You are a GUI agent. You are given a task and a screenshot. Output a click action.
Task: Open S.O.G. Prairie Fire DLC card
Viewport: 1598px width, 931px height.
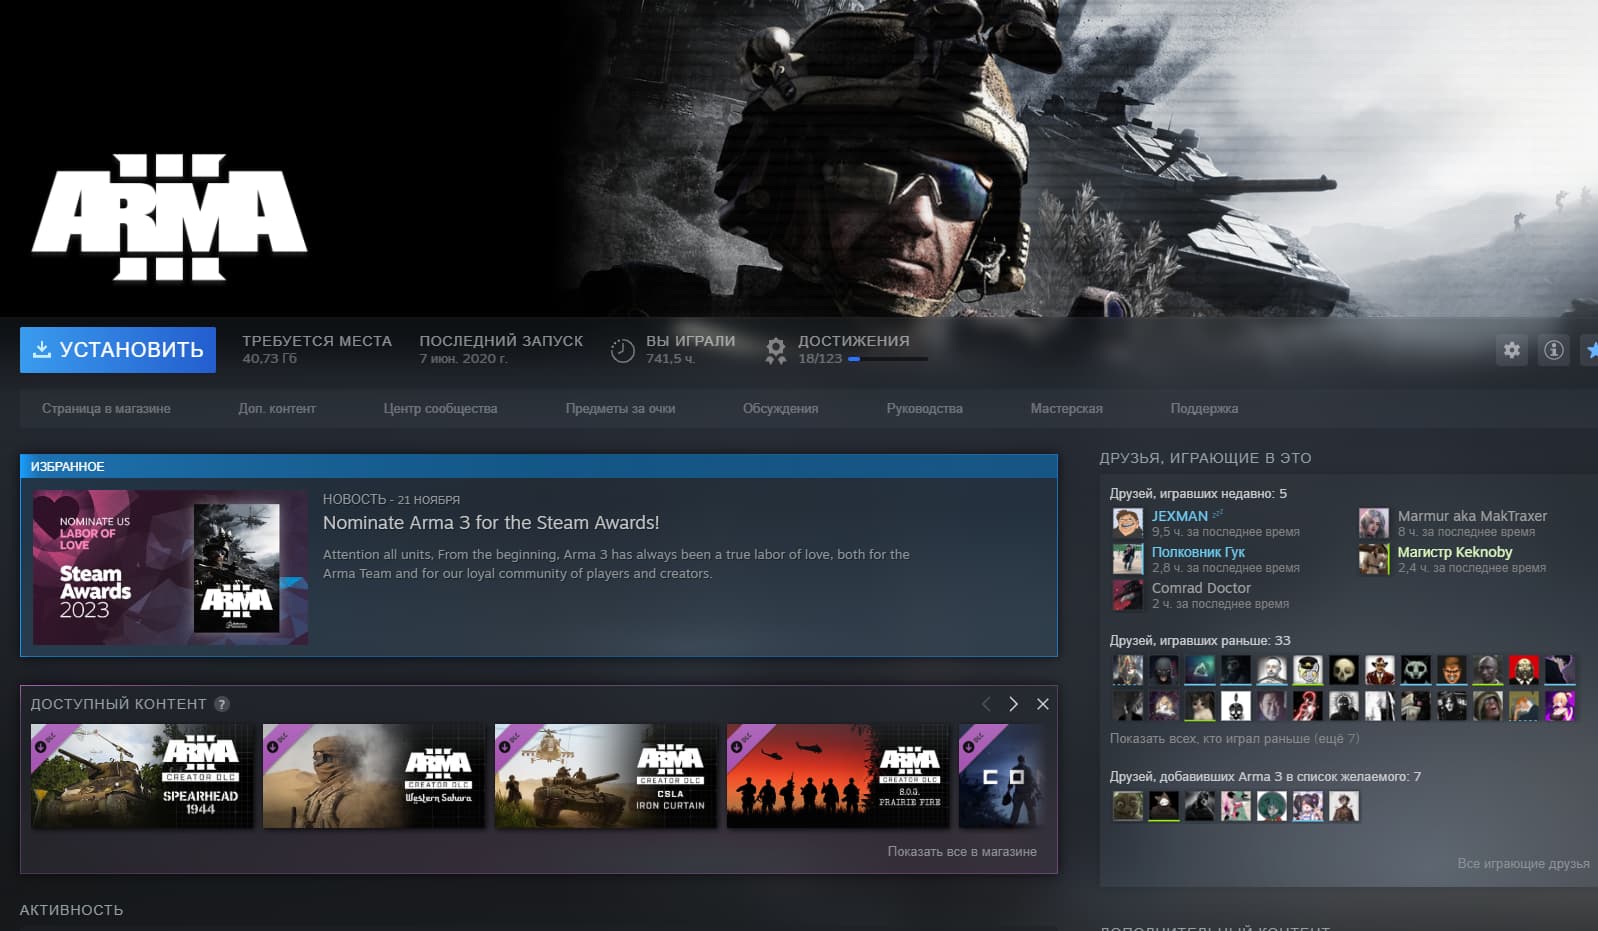pos(838,776)
